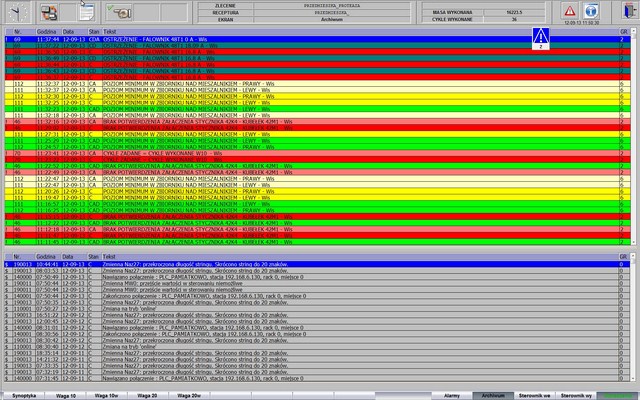The image size is (640, 400).
Task: Select system log row at 08:03:53
Action: click(318, 271)
